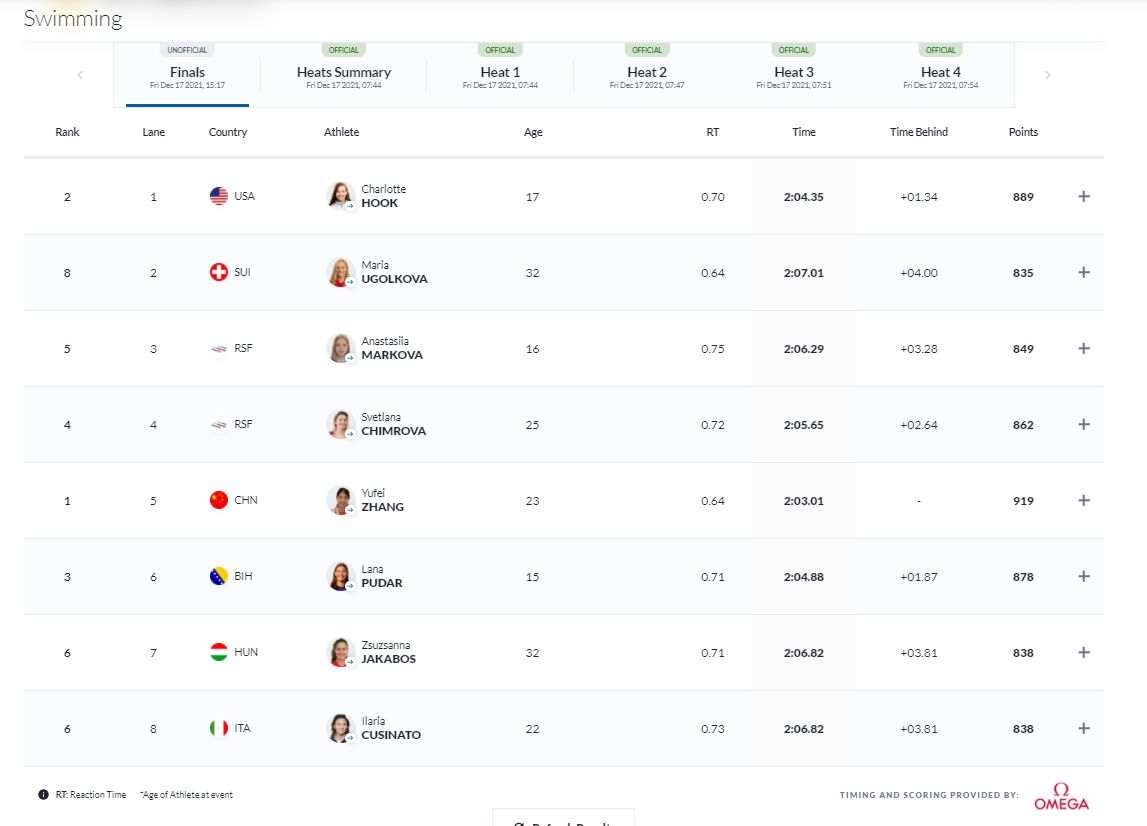Click the Italy flag icon
Image resolution: width=1147 pixels, height=826 pixels.
tap(219, 728)
